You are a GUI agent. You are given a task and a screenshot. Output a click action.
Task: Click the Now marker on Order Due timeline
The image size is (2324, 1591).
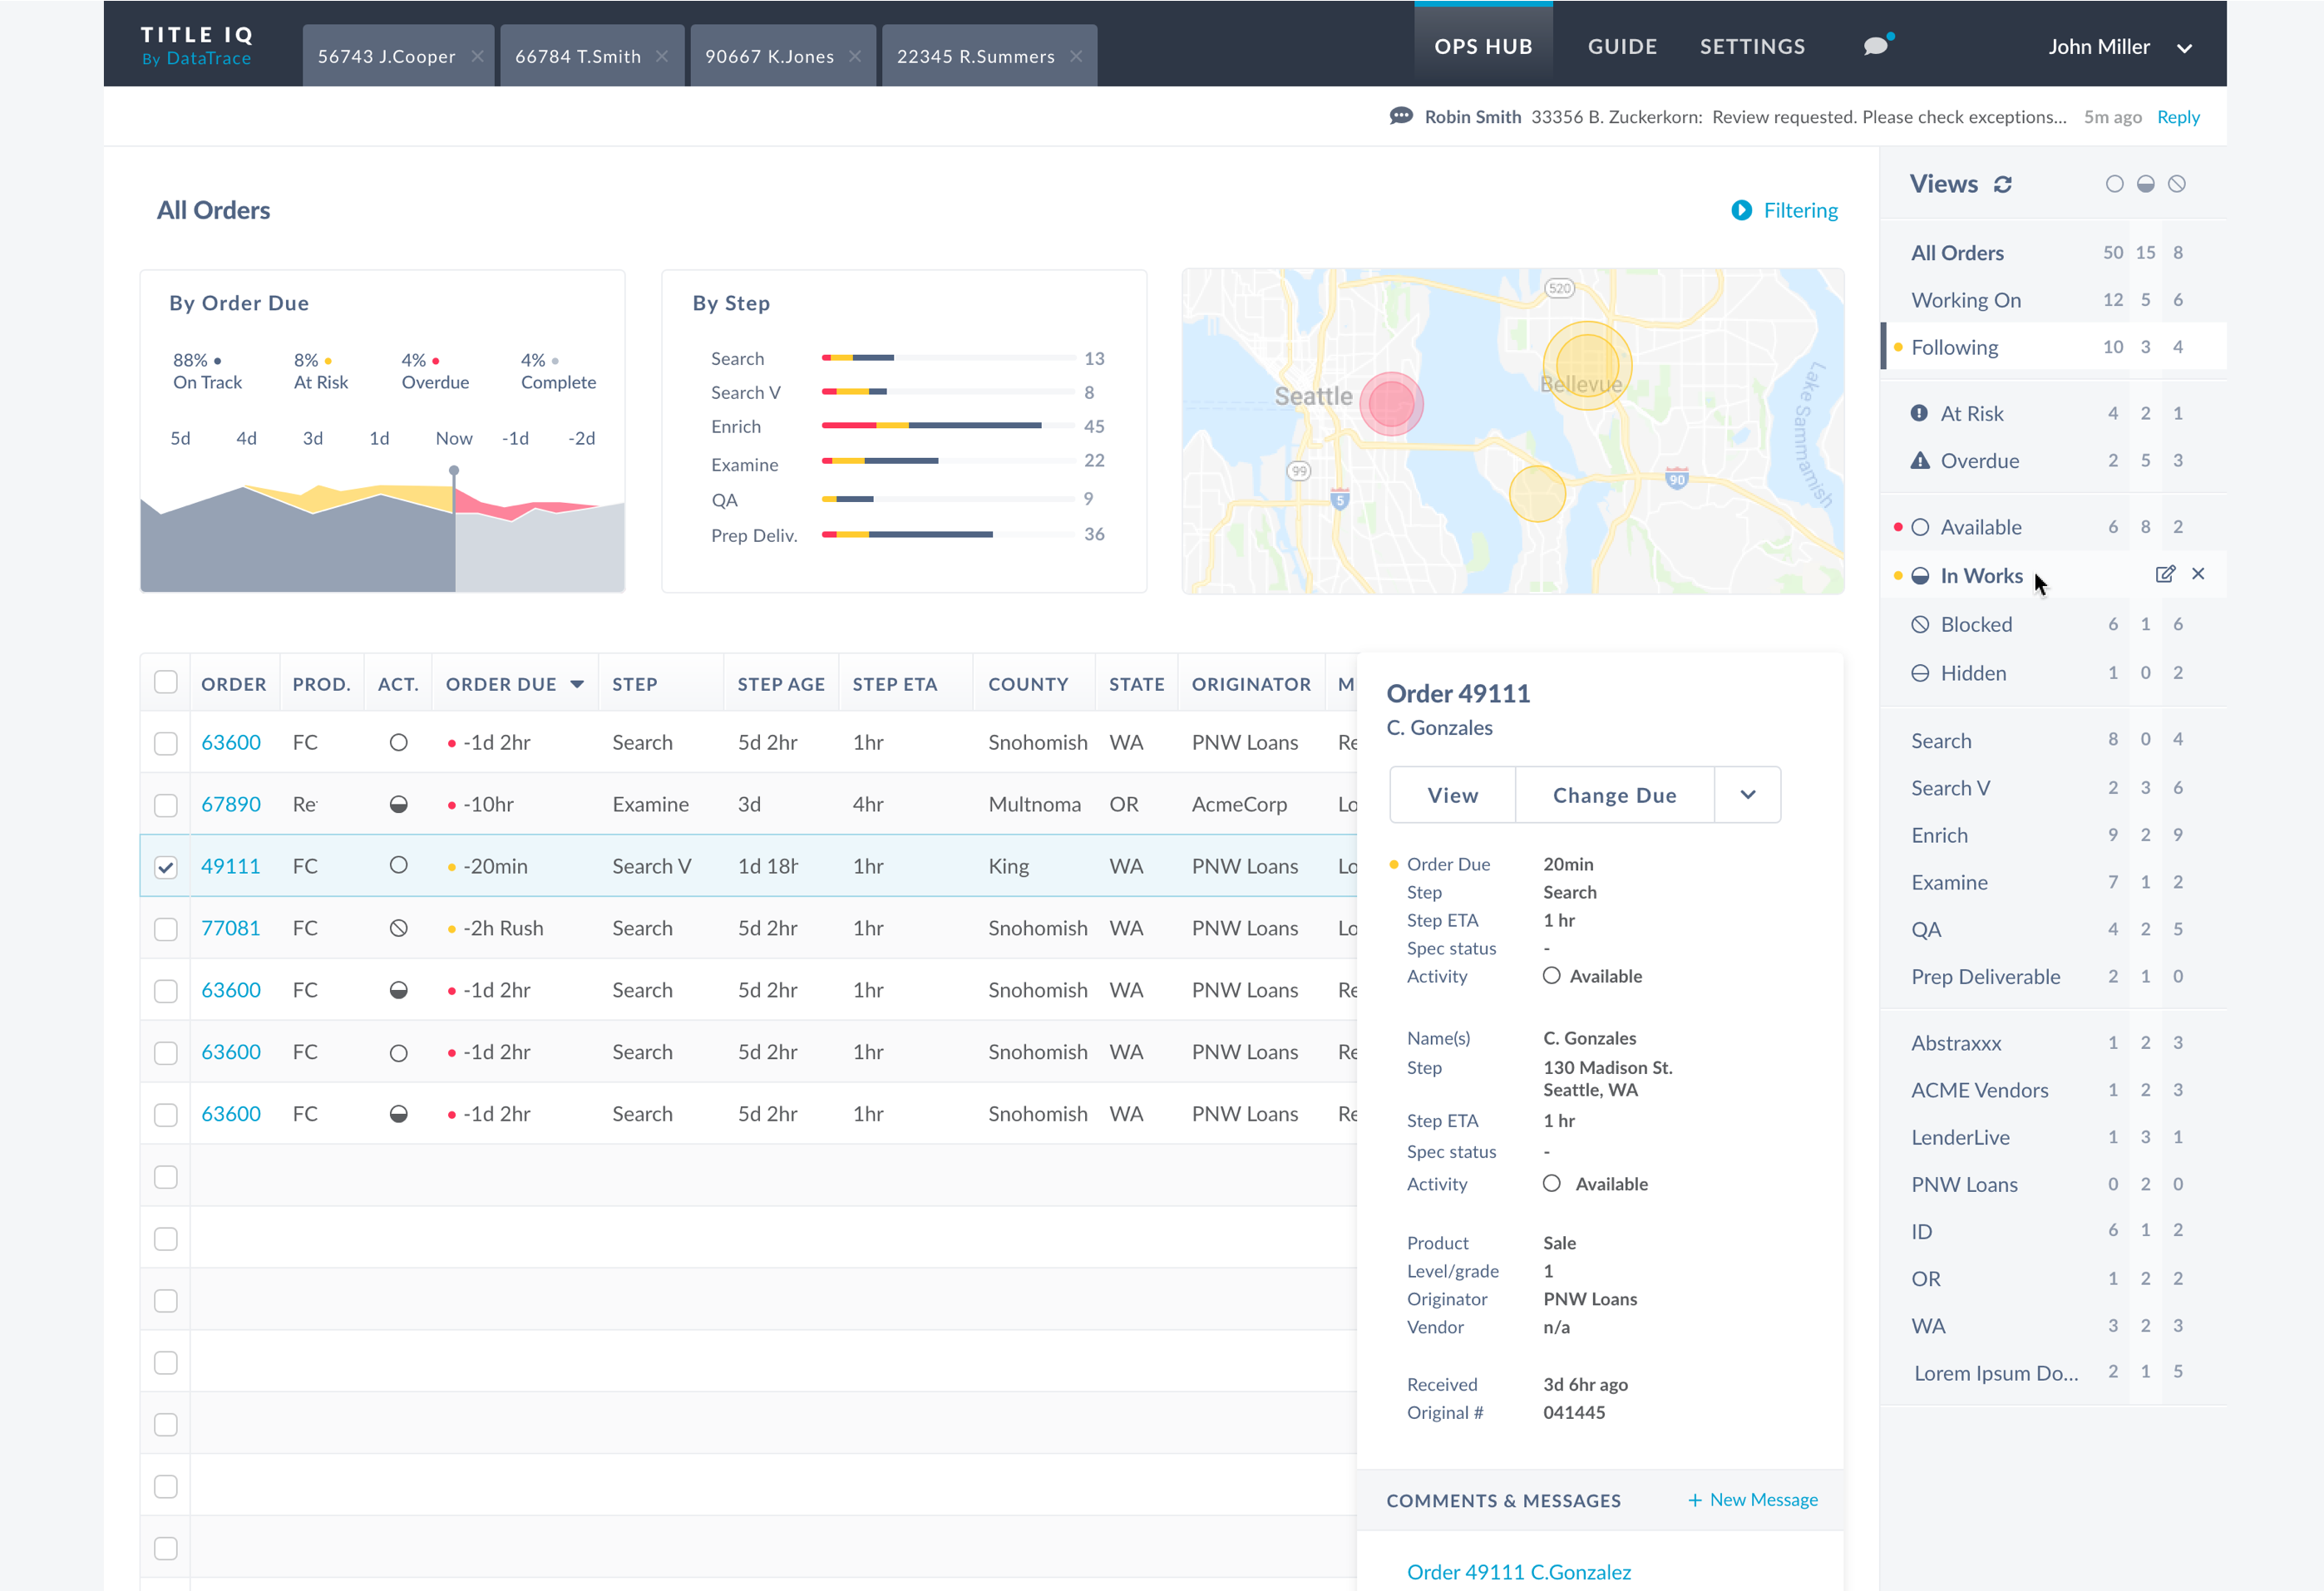(454, 469)
